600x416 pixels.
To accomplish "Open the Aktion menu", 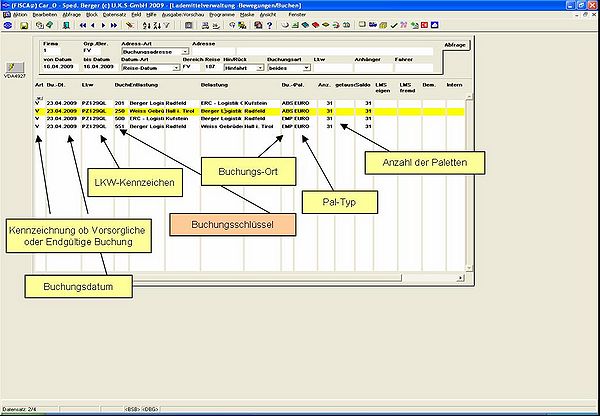I will coord(20,15).
